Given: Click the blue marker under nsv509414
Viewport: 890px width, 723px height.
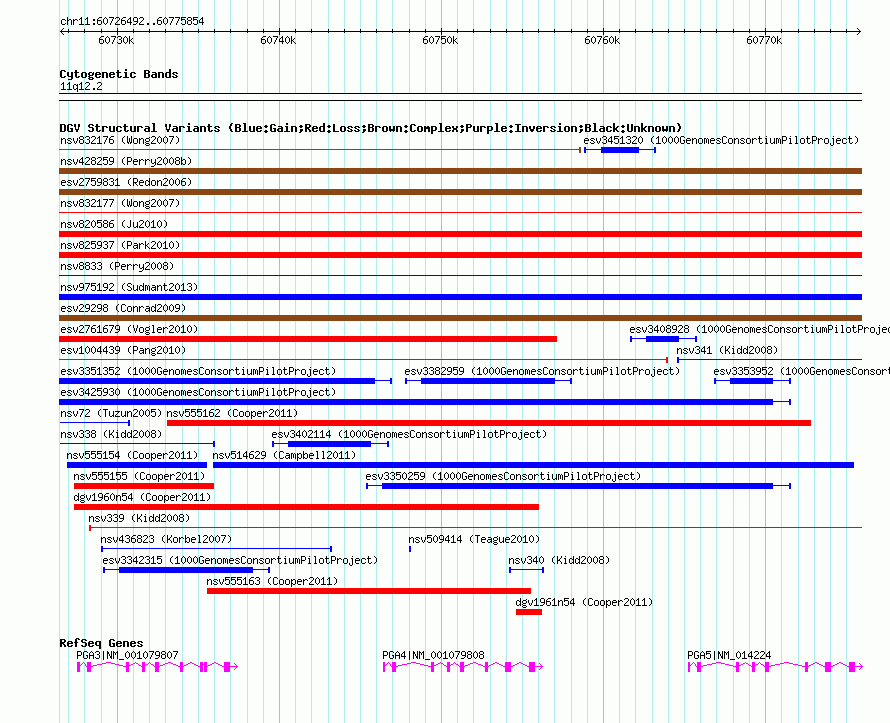Looking at the screenshot, I should pos(410,549).
